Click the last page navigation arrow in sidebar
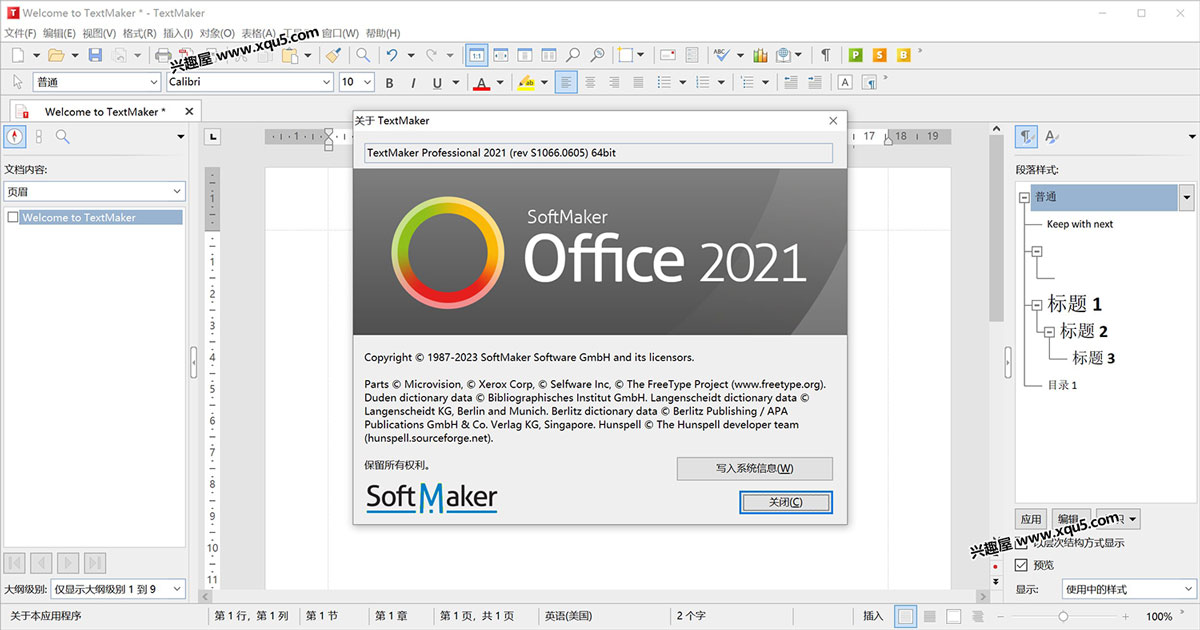Screen dimensions: 1200x630 pyautogui.click(x=95, y=563)
